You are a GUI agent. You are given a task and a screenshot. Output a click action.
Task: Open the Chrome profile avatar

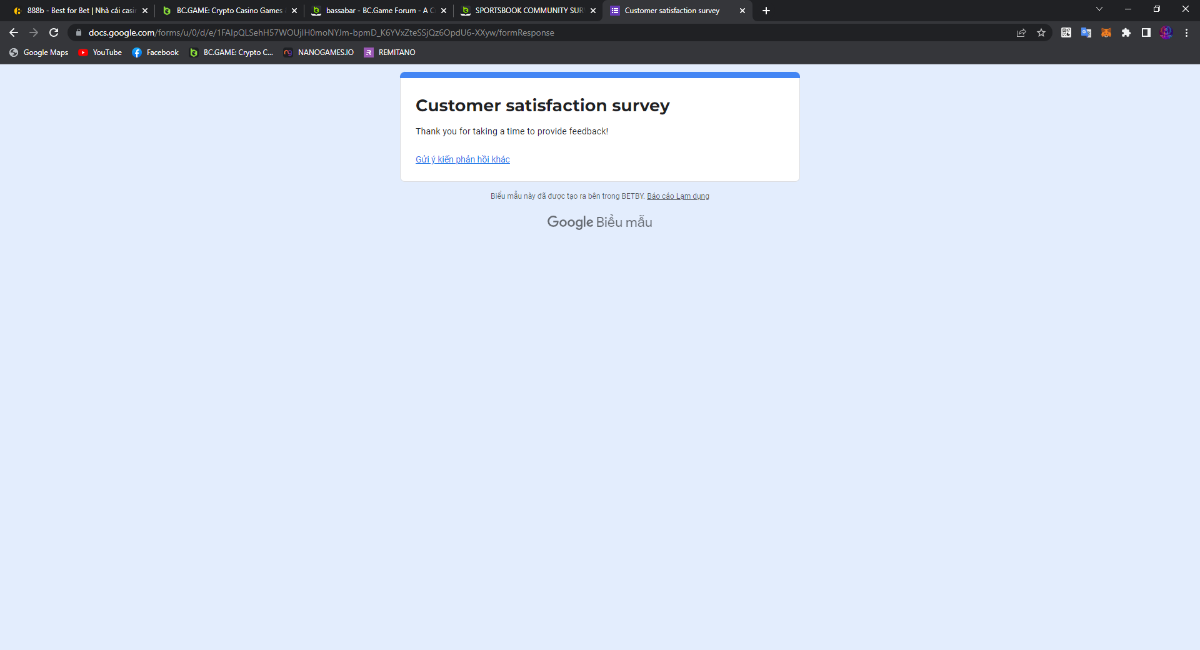(1166, 32)
